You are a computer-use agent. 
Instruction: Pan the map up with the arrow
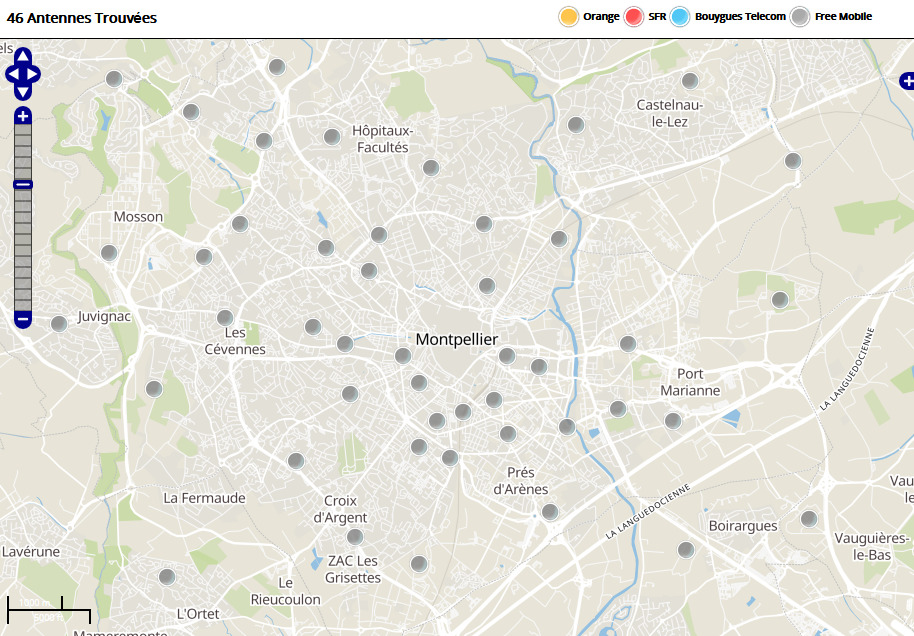pyautogui.click(x=23, y=56)
